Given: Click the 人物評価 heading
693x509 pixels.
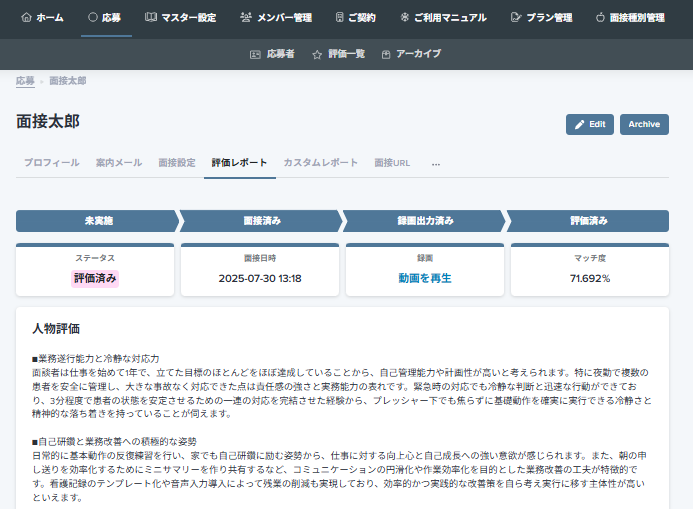Looking at the screenshot, I should (56, 328).
